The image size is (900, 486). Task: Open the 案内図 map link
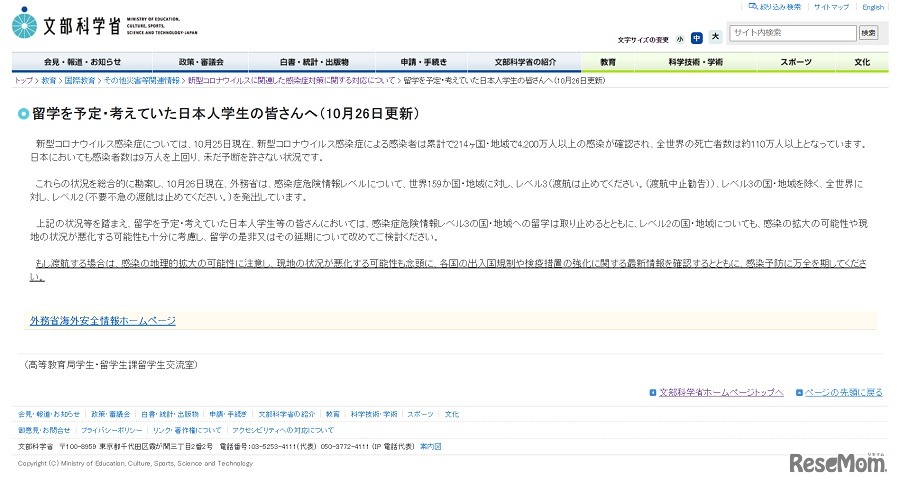pyautogui.click(x=430, y=446)
